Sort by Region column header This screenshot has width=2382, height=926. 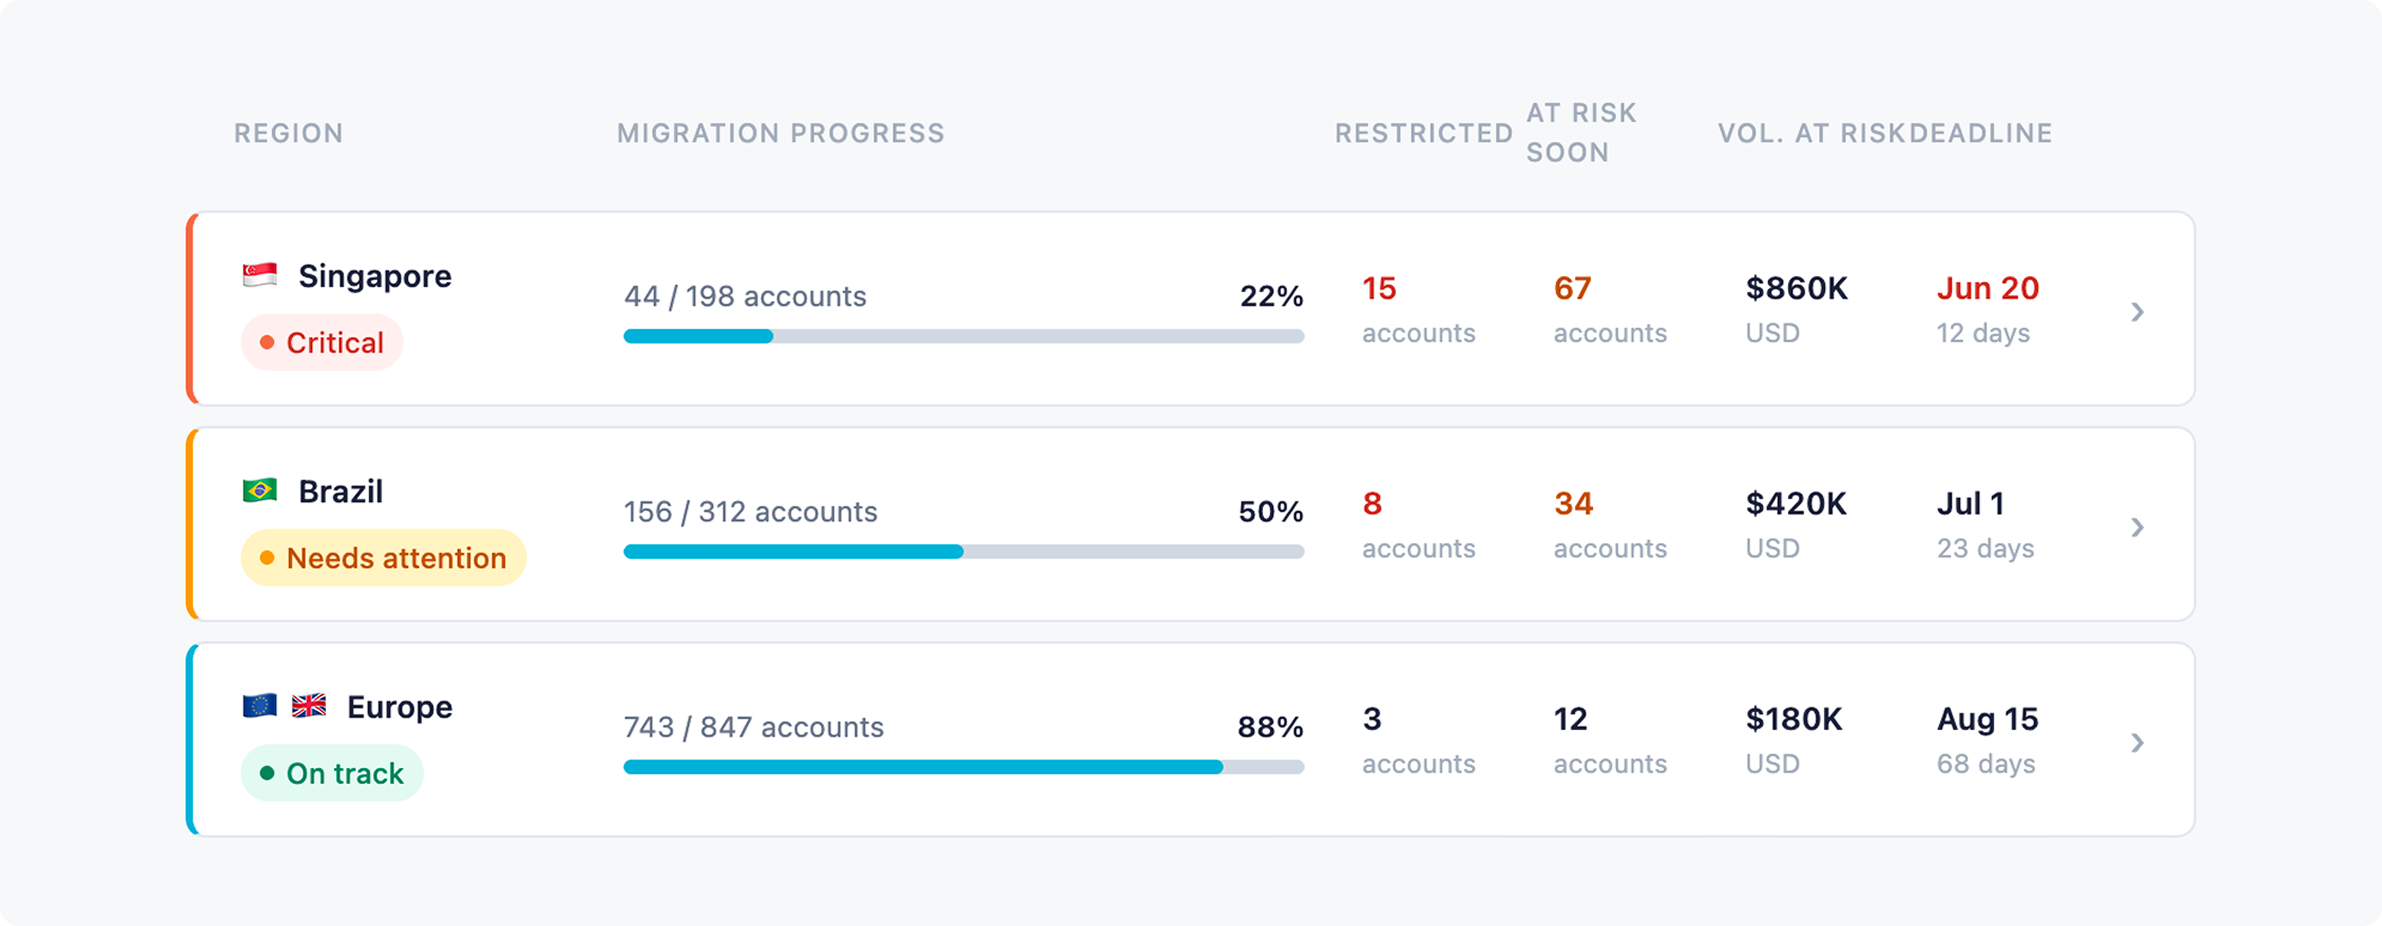point(289,133)
